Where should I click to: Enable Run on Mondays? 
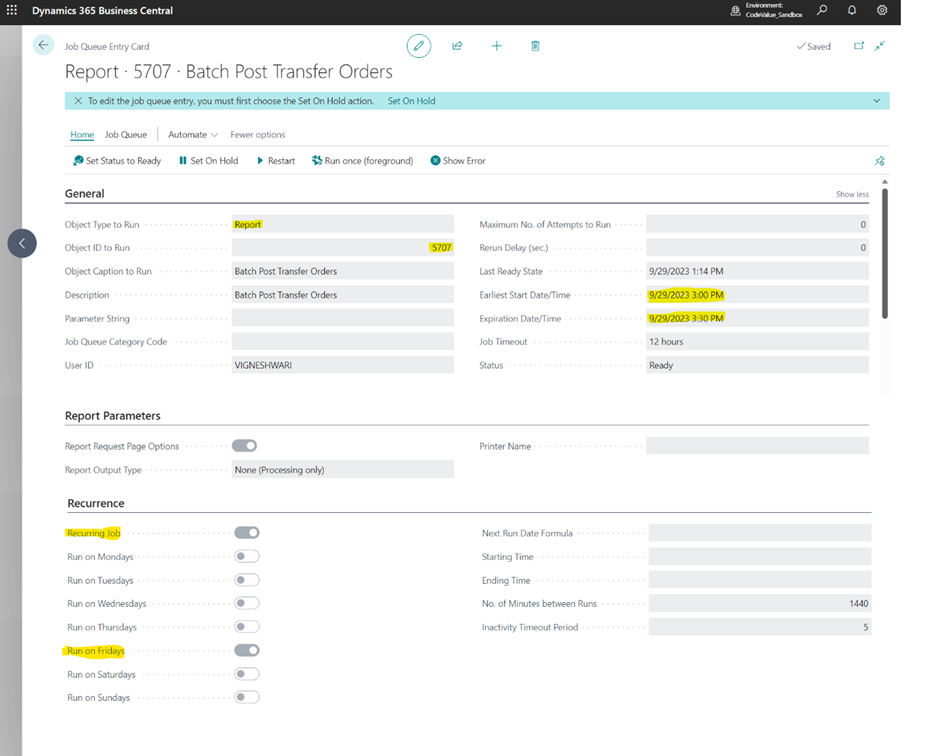click(x=247, y=557)
